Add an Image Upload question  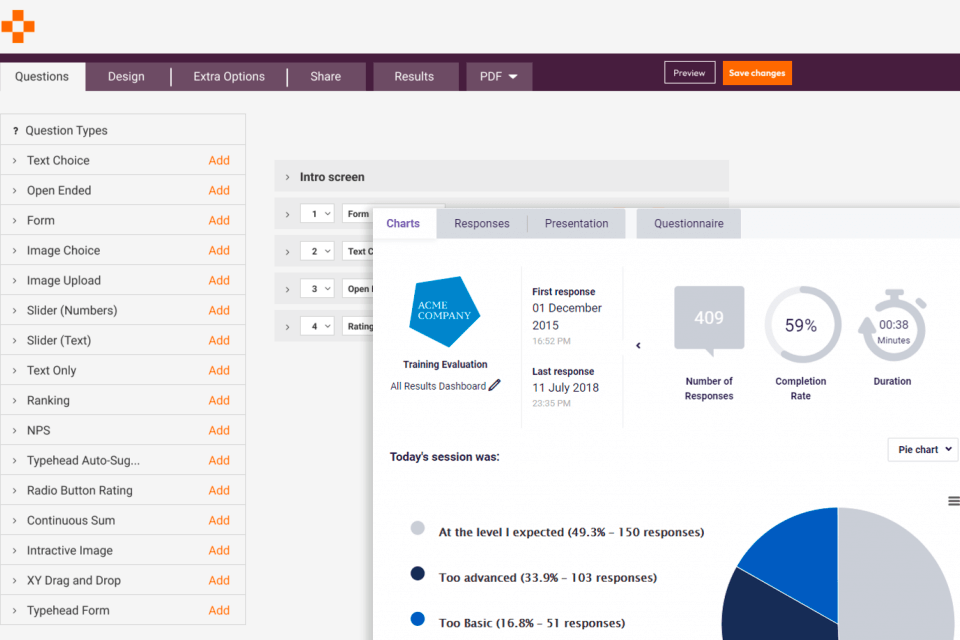click(x=219, y=280)
